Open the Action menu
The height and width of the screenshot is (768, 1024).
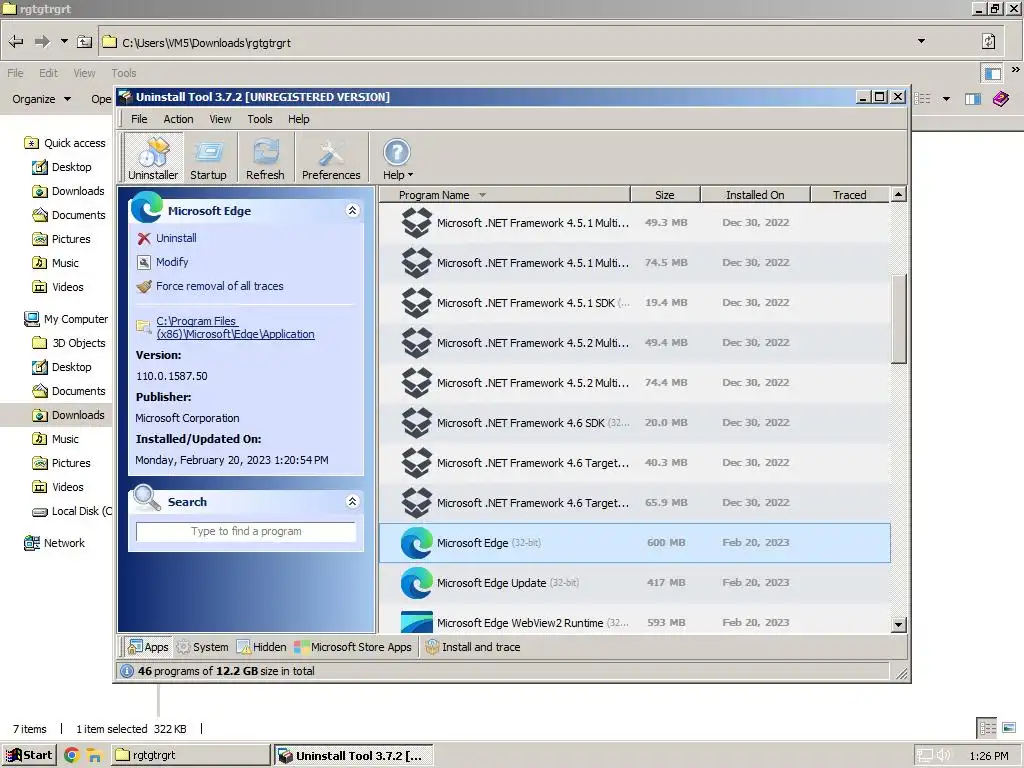click(178, 119)
